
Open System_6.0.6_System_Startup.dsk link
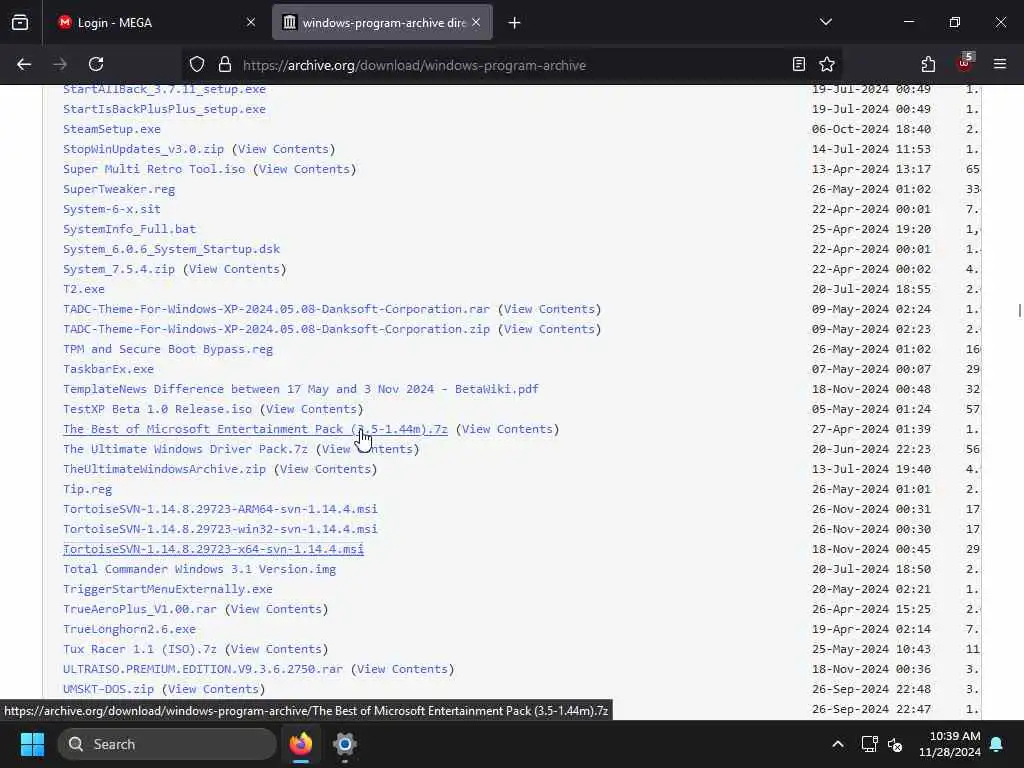171,249
